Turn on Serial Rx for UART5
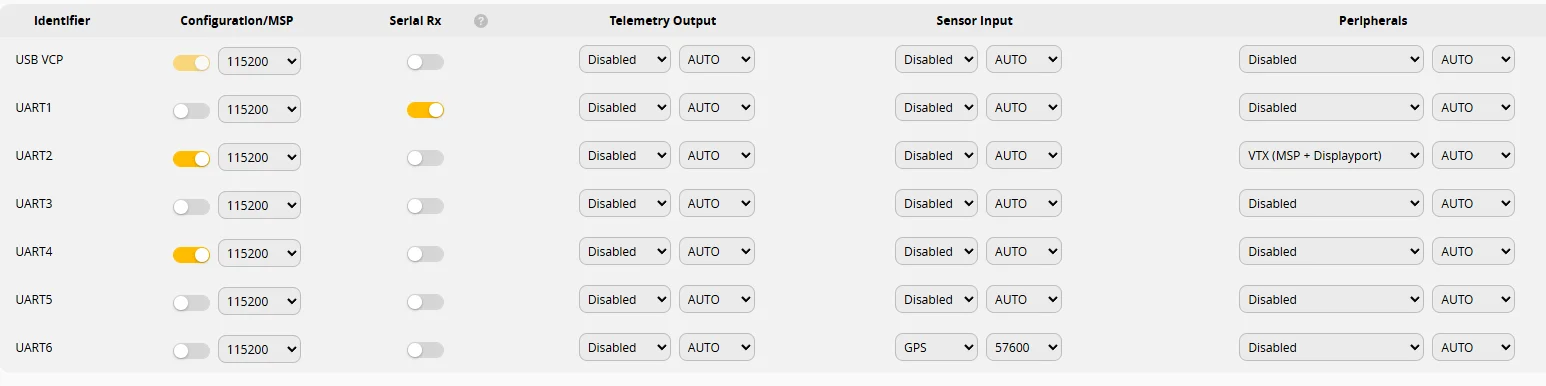 tap(425, 302)
